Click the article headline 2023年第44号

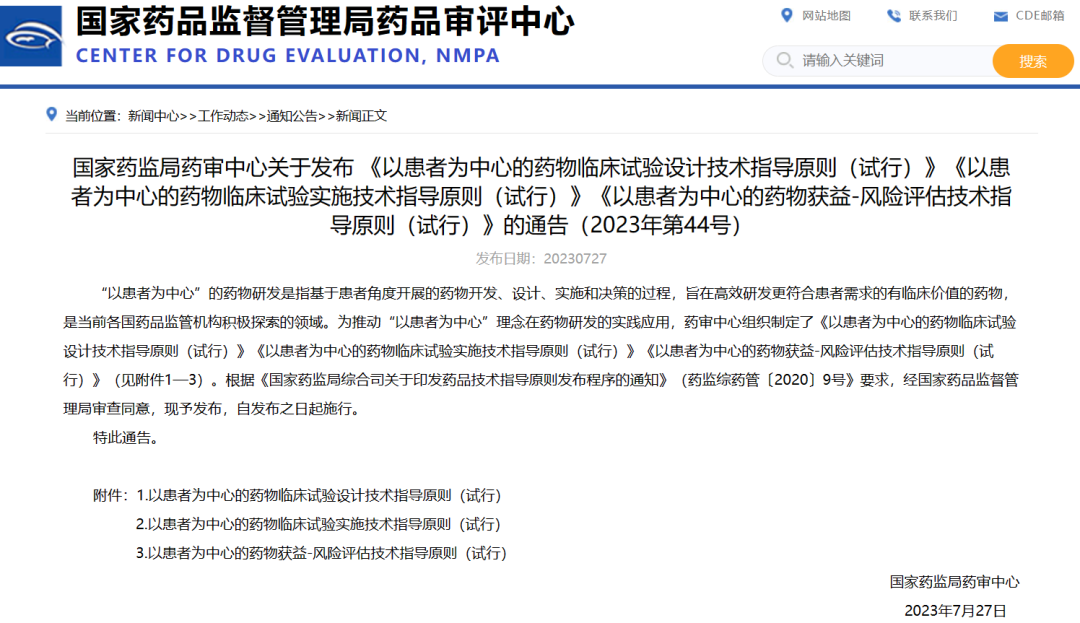541,196
